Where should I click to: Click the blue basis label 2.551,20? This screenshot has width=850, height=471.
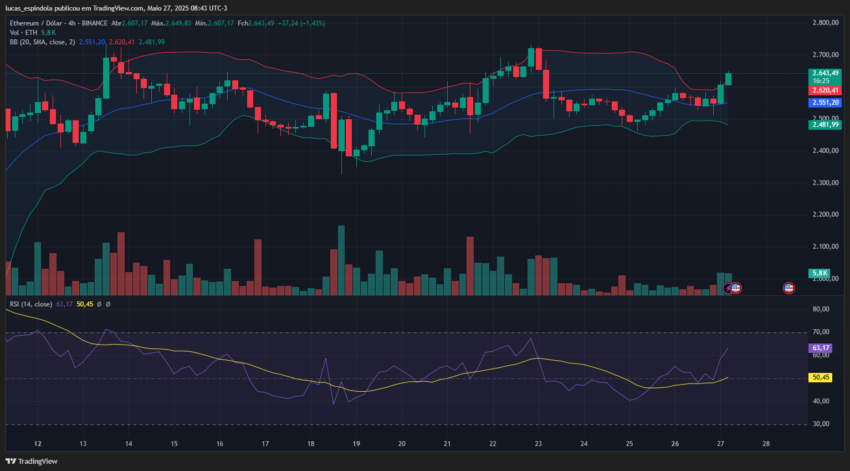tap(825, 102)
